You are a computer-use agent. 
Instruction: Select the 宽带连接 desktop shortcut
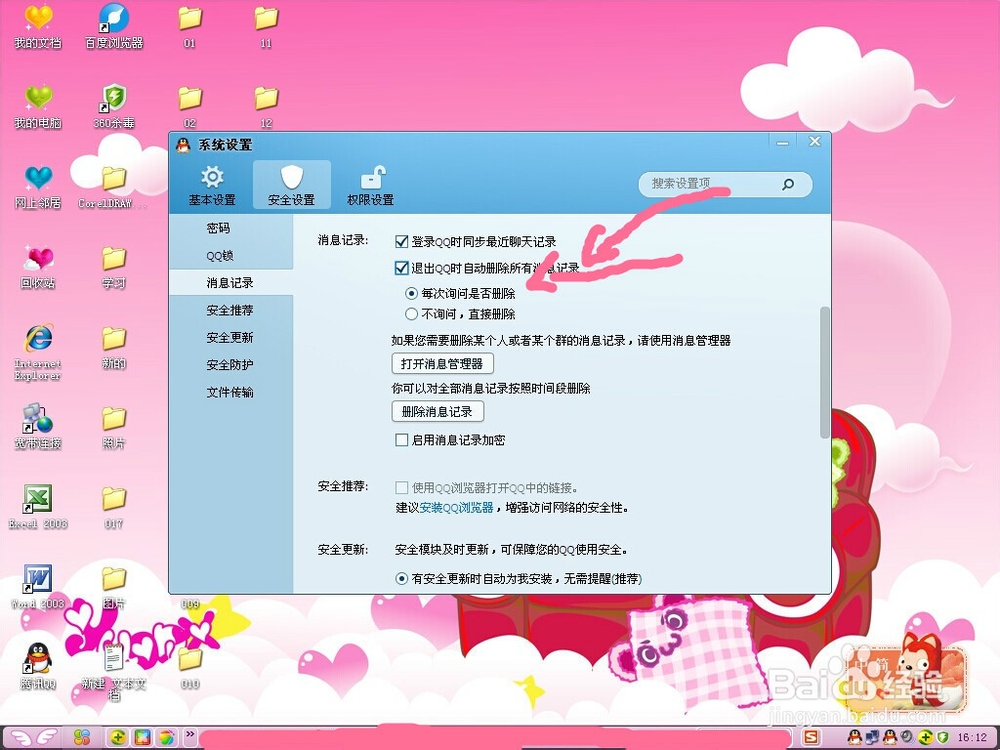coord(38,427)
